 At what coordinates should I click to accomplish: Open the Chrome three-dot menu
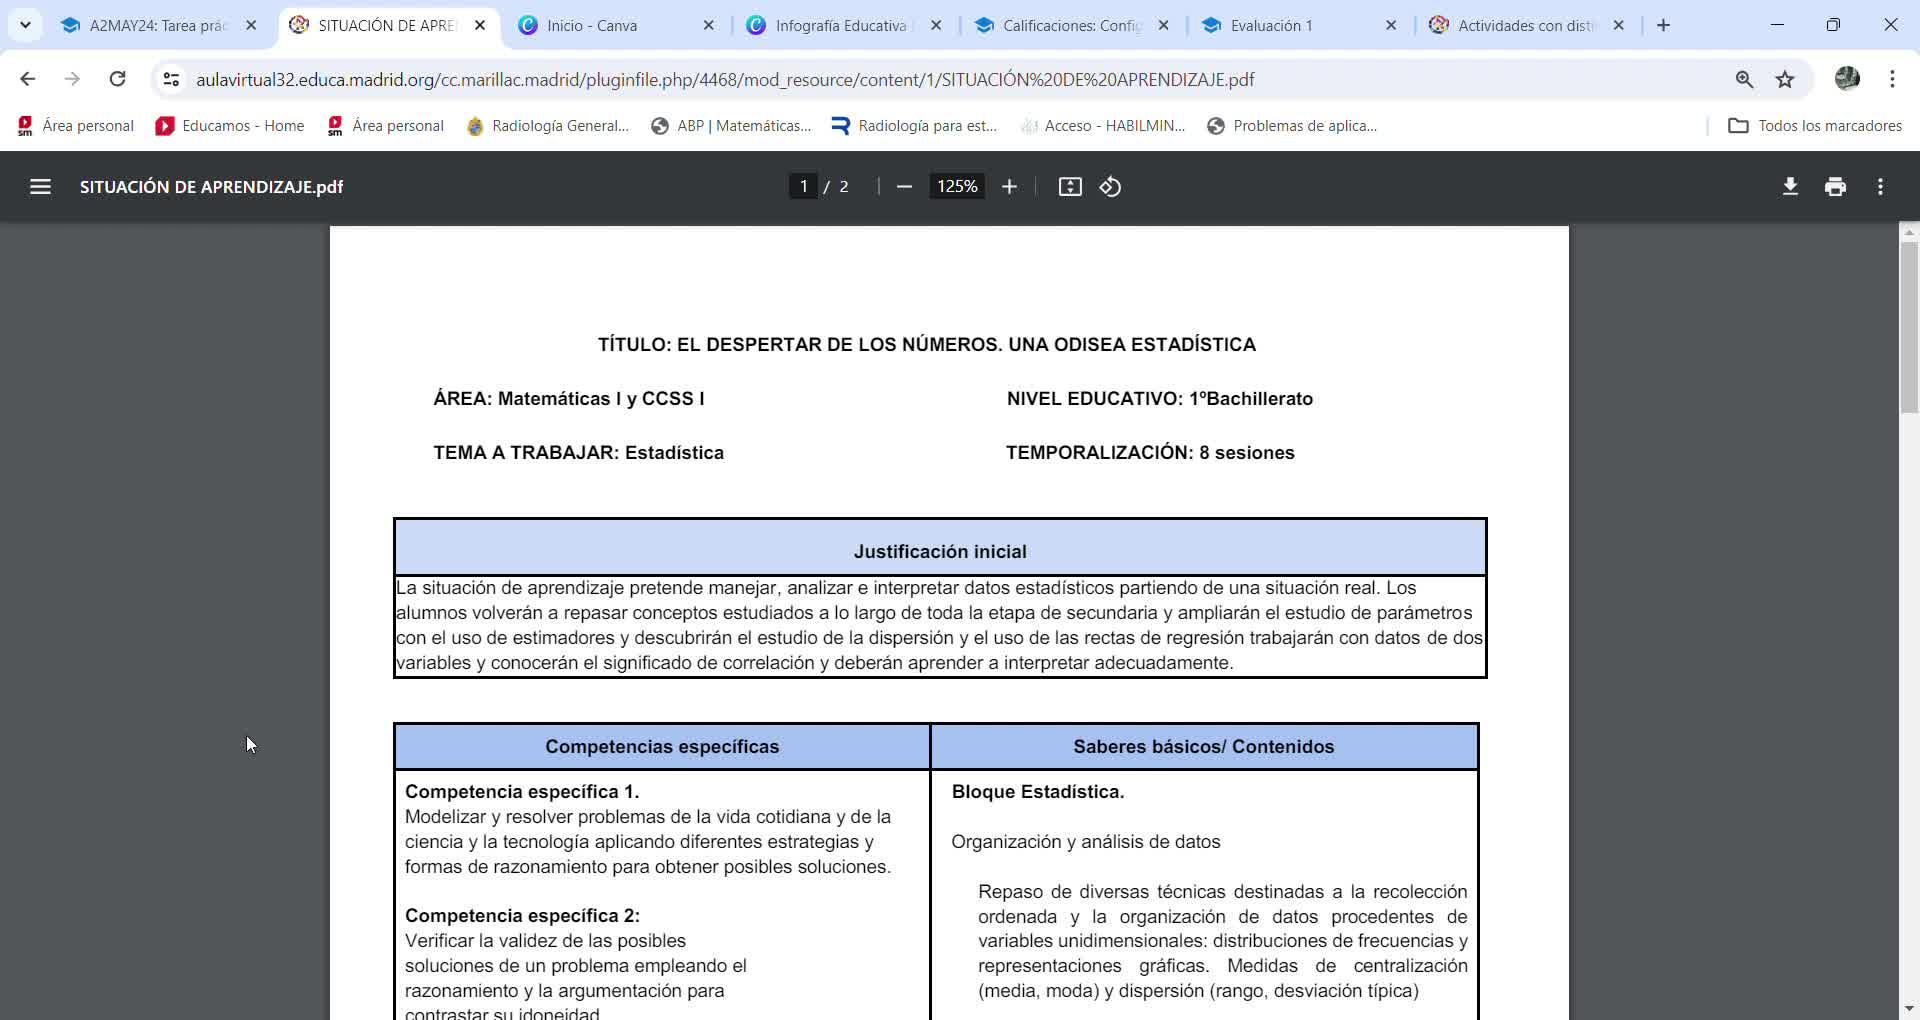click(x=1892, y=79)
